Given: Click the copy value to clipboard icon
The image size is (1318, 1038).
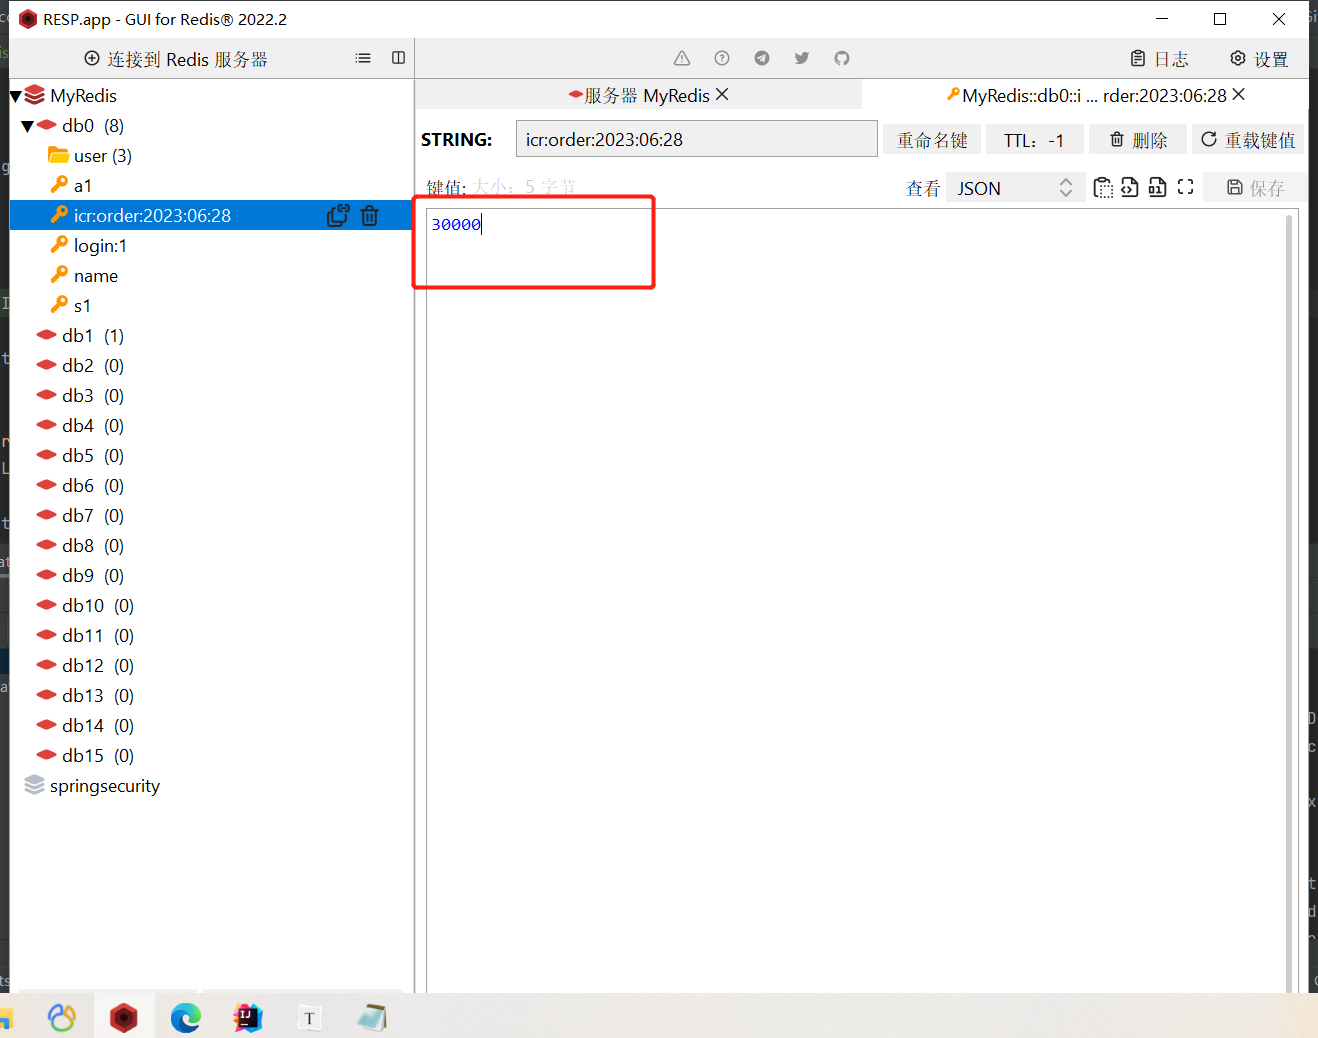Looking at the screenshot, I should [x=1103, y=187].
